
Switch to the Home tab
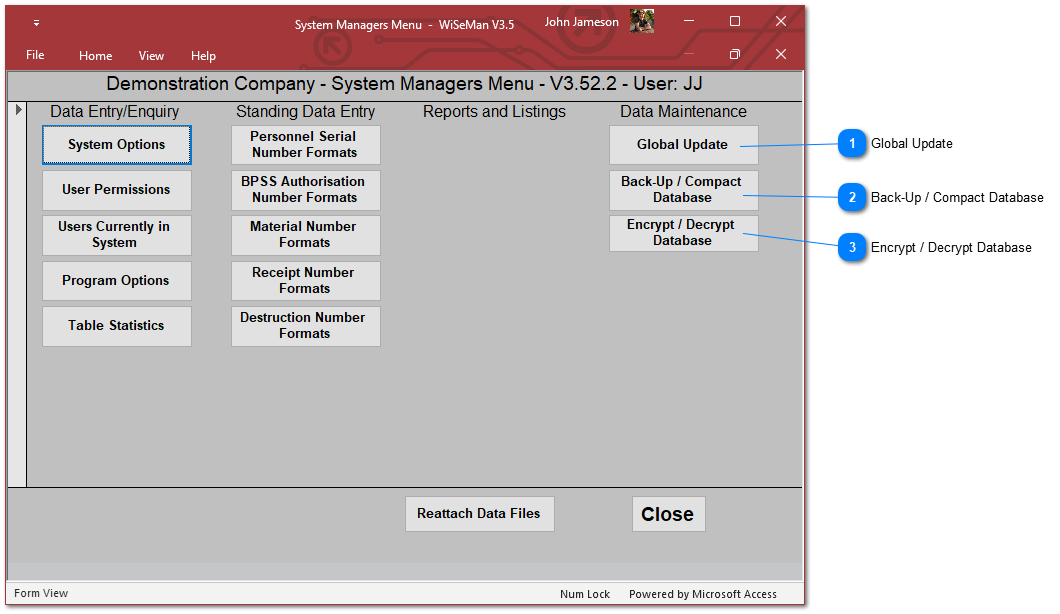(96, 56)
